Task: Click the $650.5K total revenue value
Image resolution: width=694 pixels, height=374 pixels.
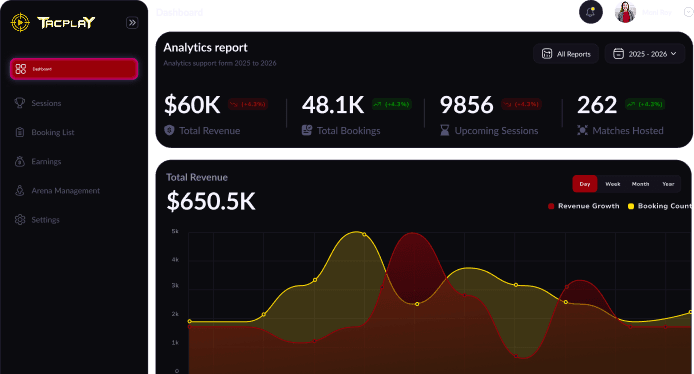Action: coord(211,201)
